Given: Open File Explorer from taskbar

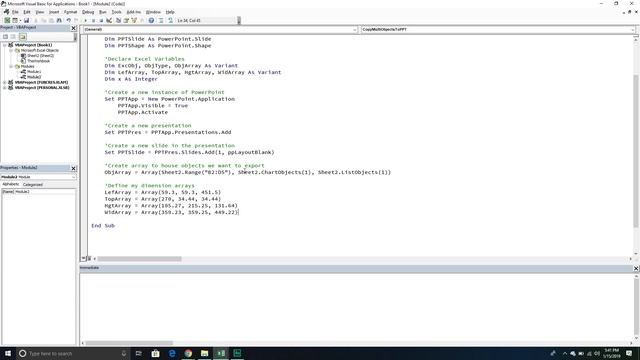Looking at the screenshot, I should coord(204,353).
